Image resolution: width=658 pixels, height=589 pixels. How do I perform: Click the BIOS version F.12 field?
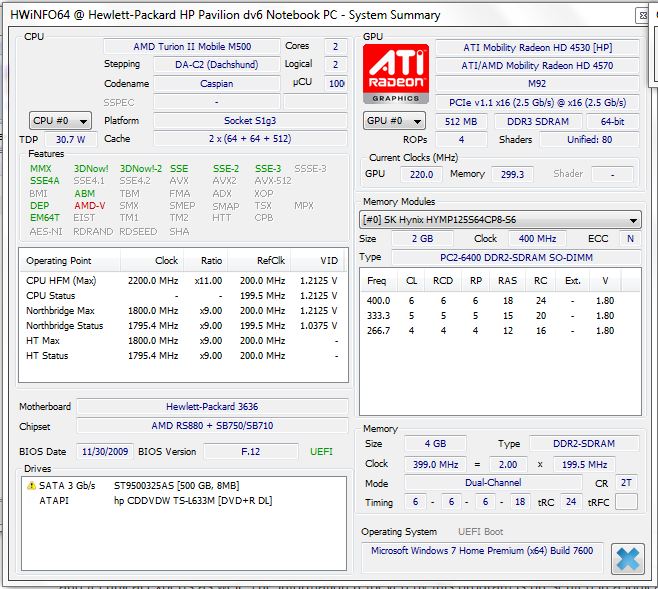tap(251, 452)
